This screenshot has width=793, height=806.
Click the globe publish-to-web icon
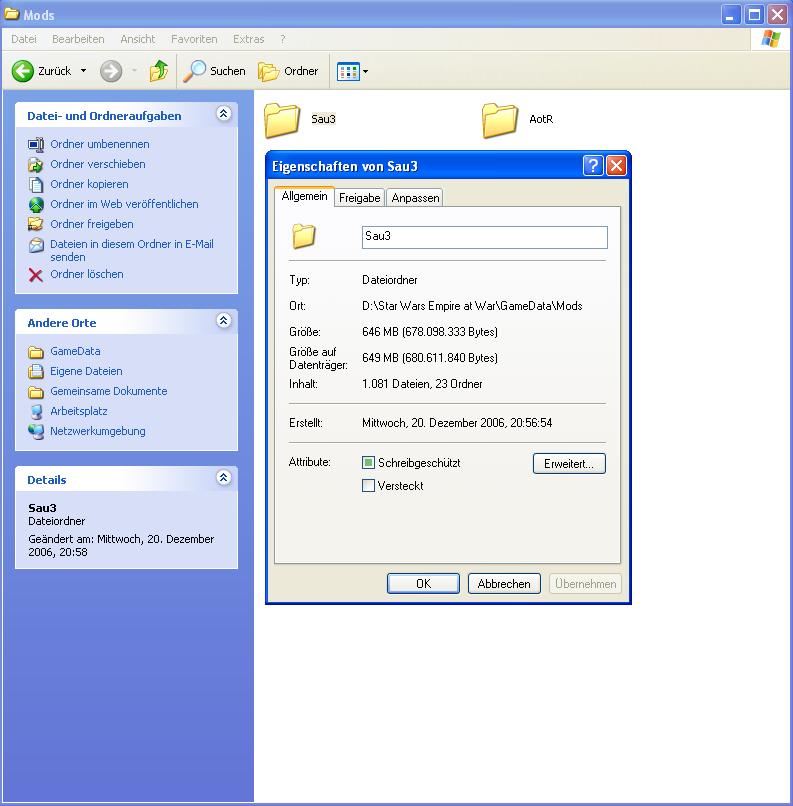coord(36,205)
